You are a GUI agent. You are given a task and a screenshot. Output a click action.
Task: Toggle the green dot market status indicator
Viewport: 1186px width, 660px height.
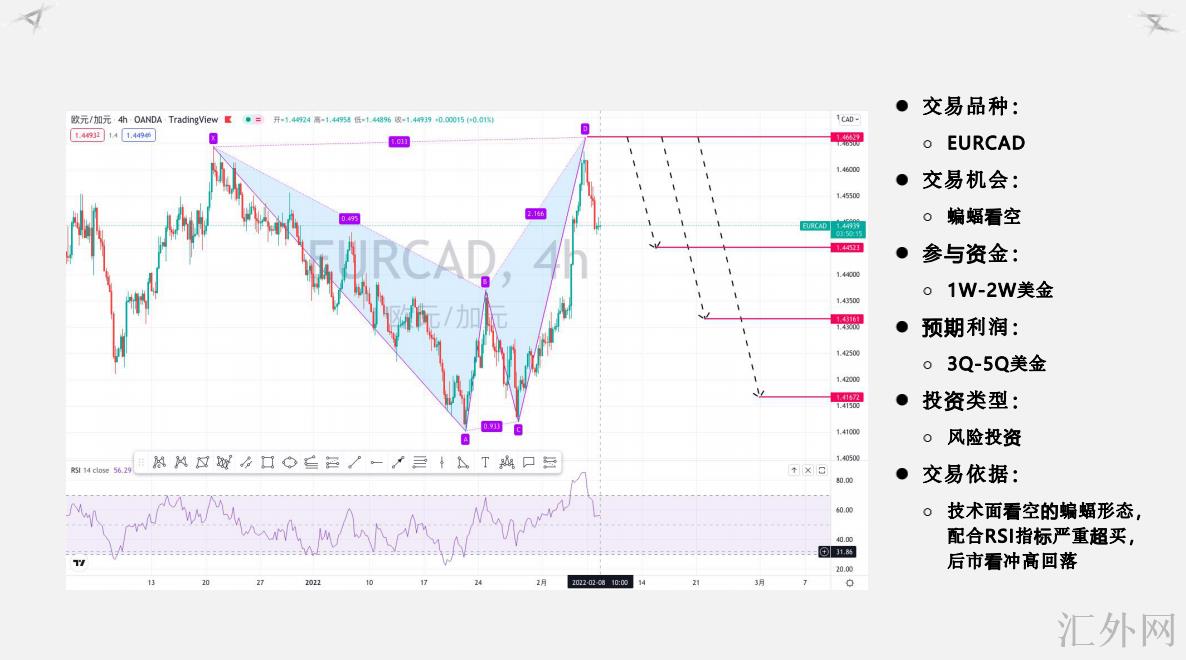point(246,119)
